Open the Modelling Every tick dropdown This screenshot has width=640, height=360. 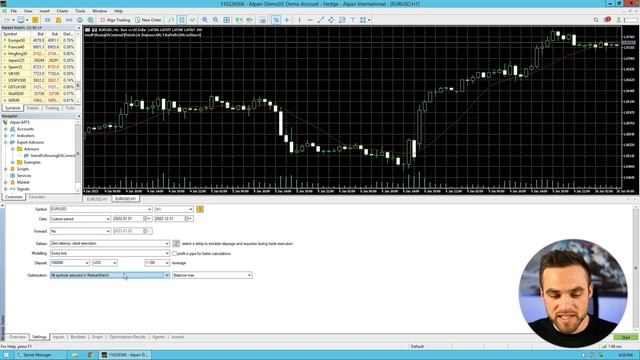pyautogui.click(x=167, y=253)
